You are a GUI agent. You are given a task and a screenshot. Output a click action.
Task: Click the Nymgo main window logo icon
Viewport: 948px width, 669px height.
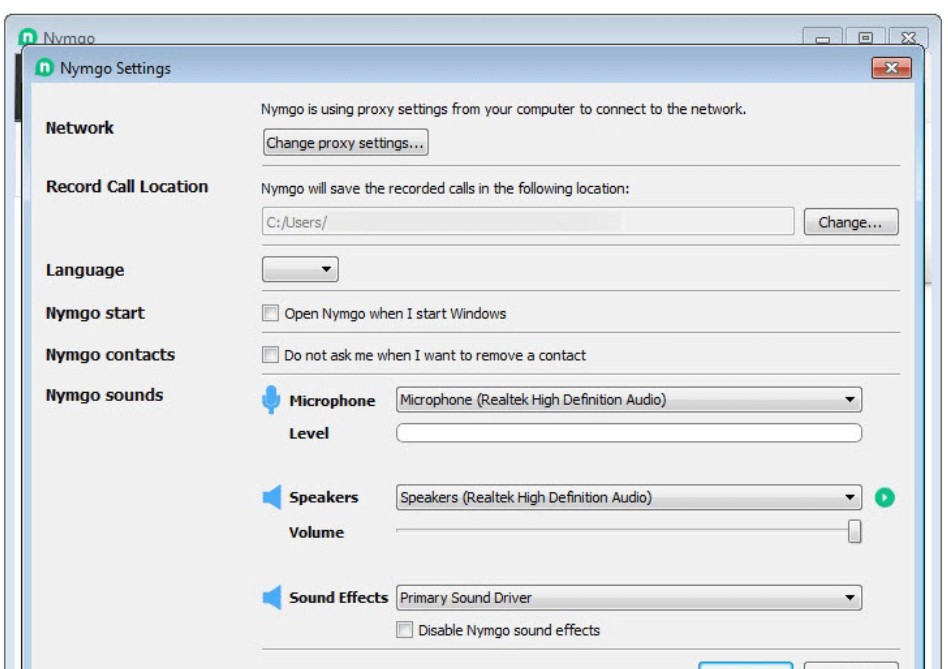(x=28, y=37)
